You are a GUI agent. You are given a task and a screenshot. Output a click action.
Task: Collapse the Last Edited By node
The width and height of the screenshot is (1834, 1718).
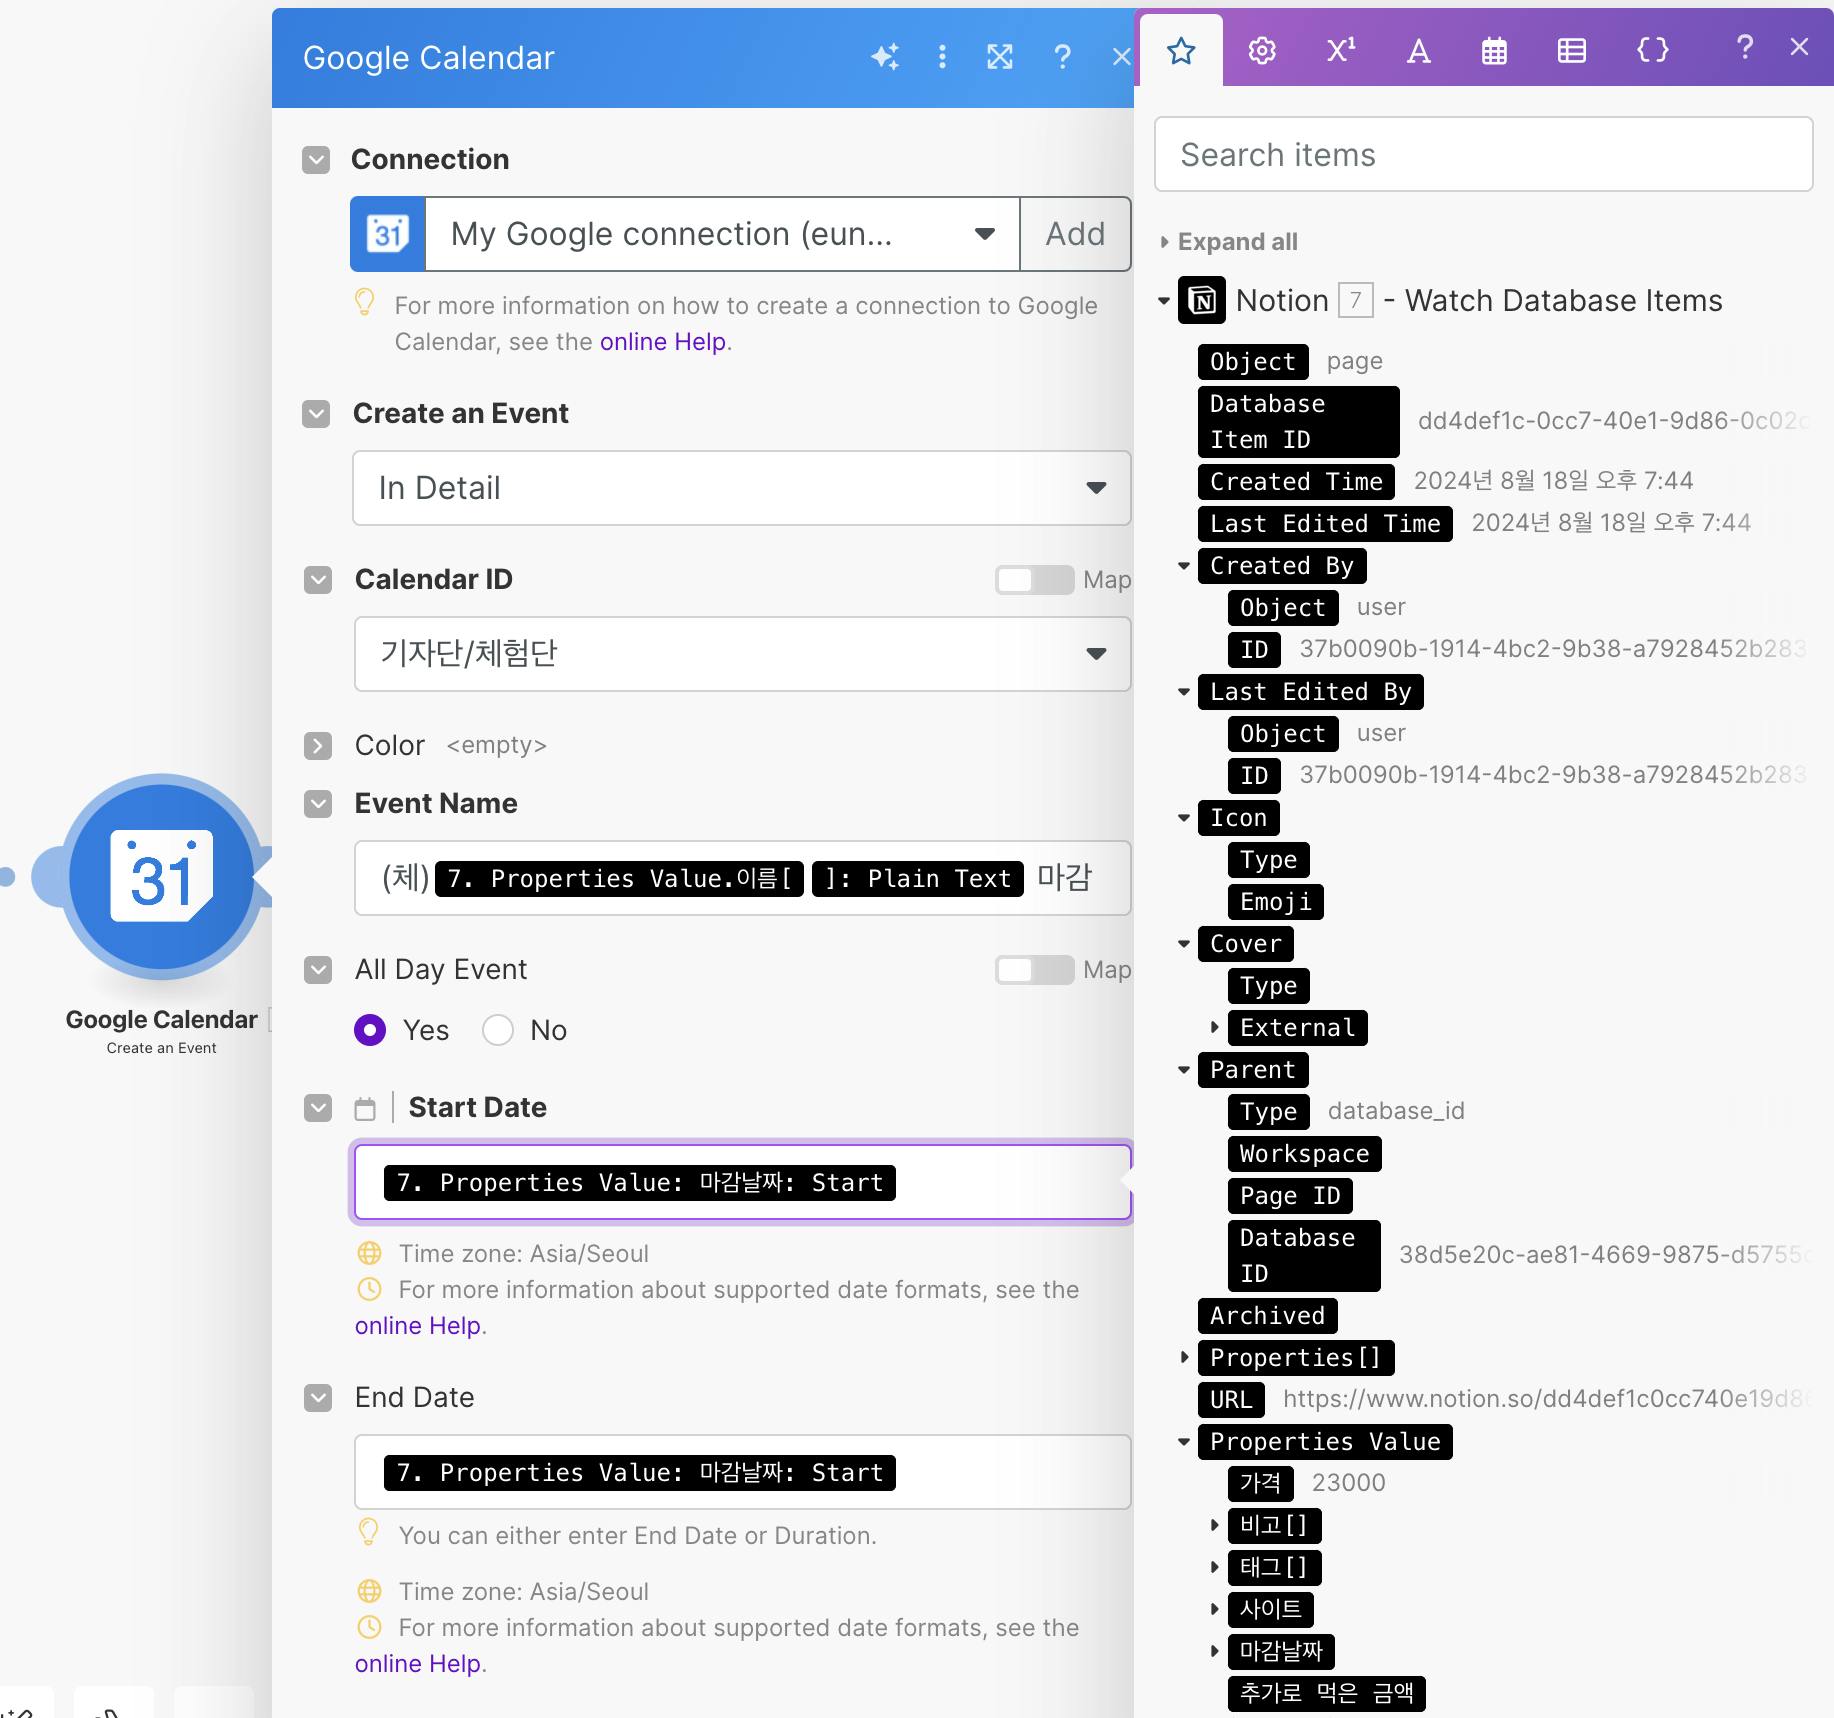[1184, 692]
